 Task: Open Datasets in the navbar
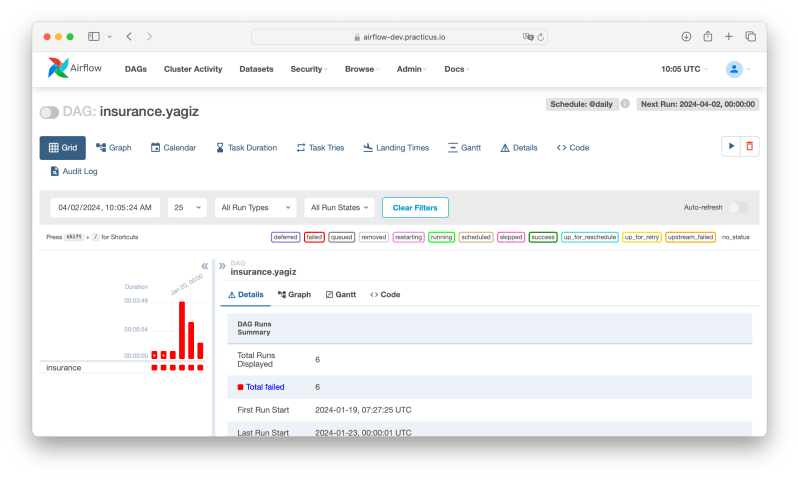point(256,69)
